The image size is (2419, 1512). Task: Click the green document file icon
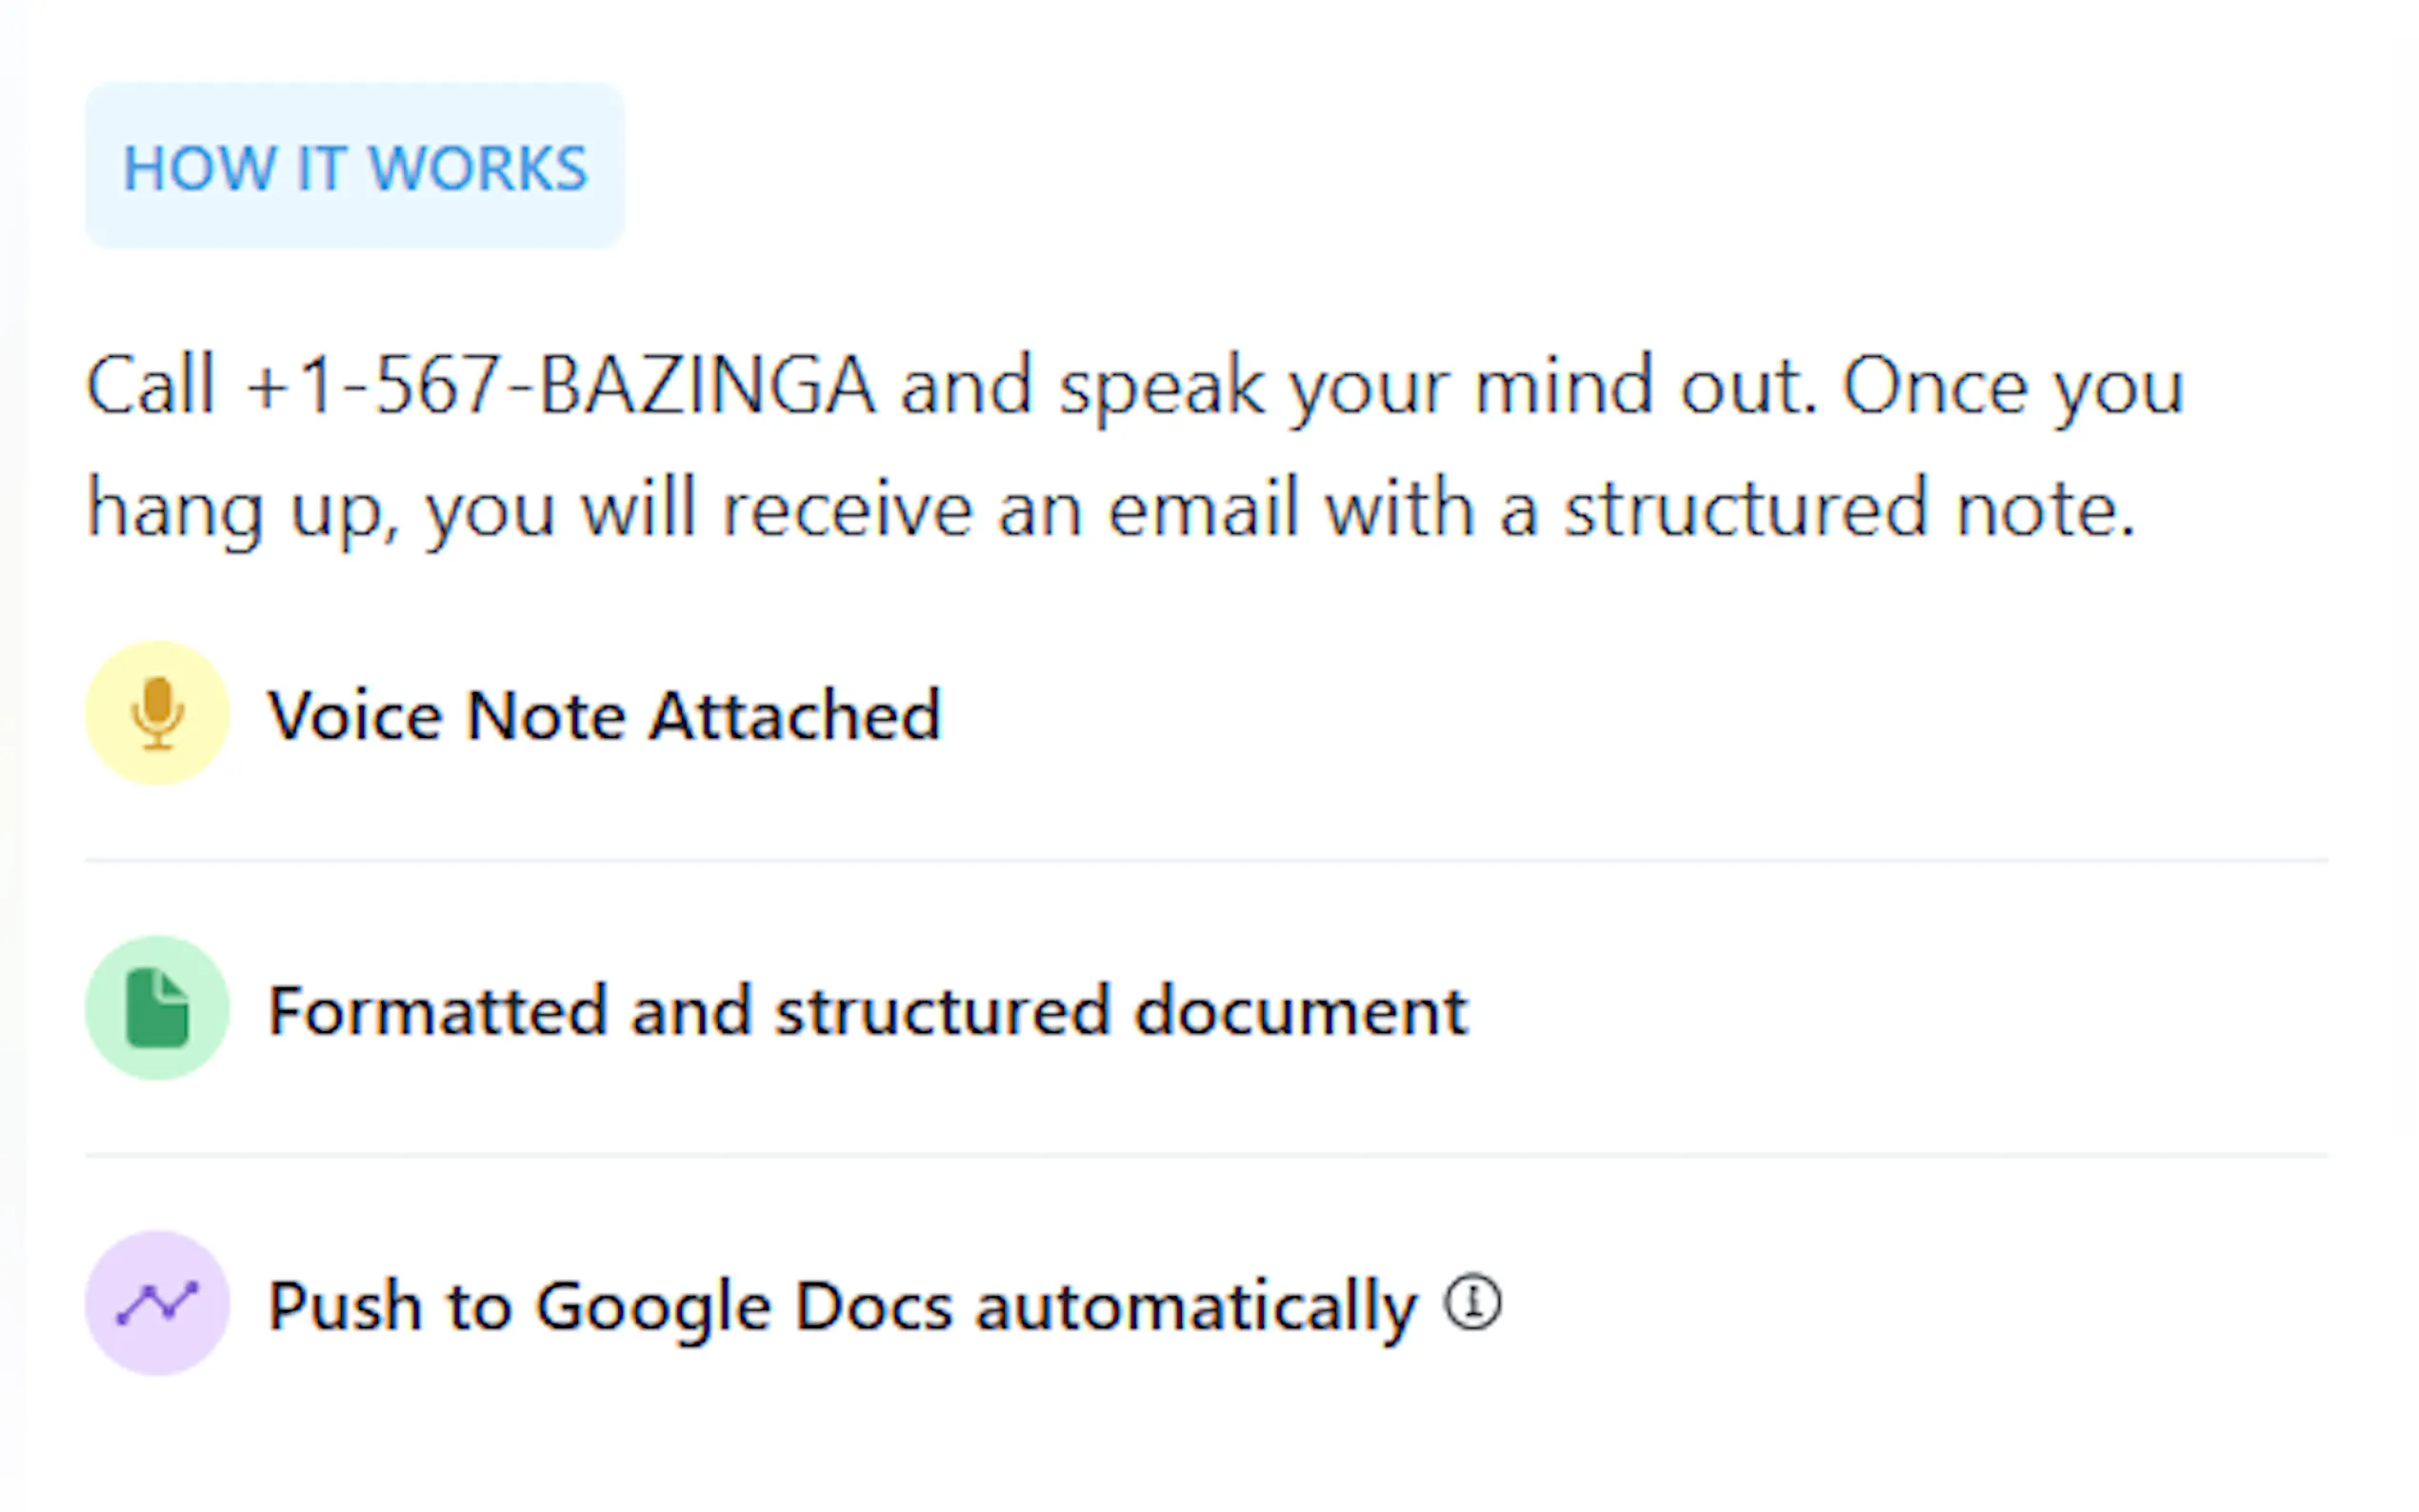pos(157,1008)
